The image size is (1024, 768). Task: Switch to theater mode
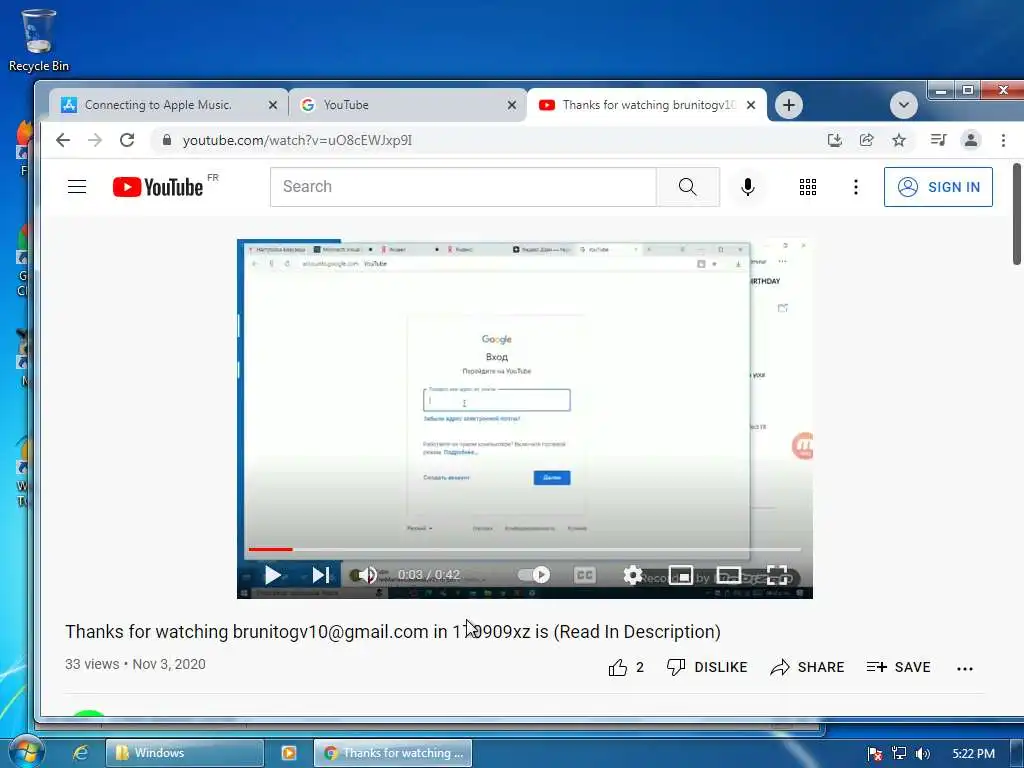(x=729, y=575)
